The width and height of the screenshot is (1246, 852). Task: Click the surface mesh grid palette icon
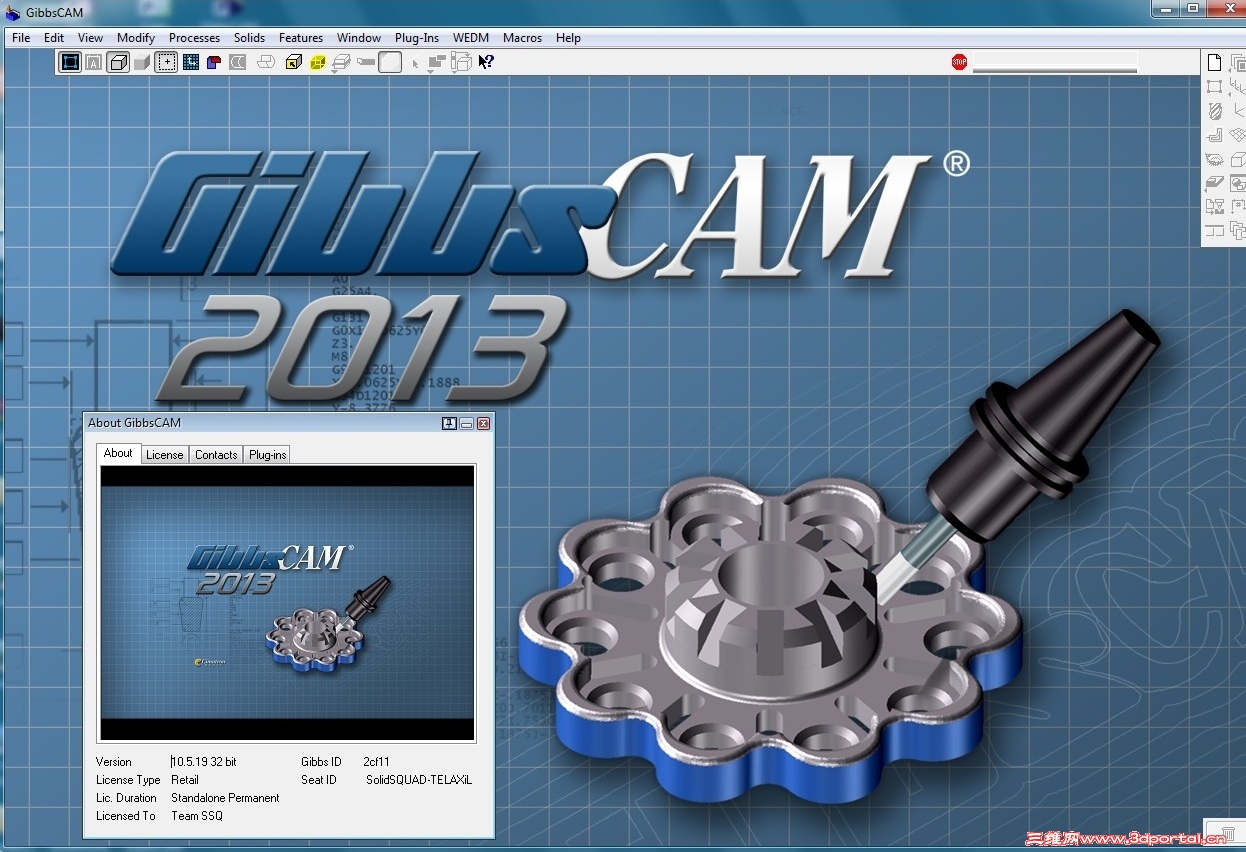1239,135
